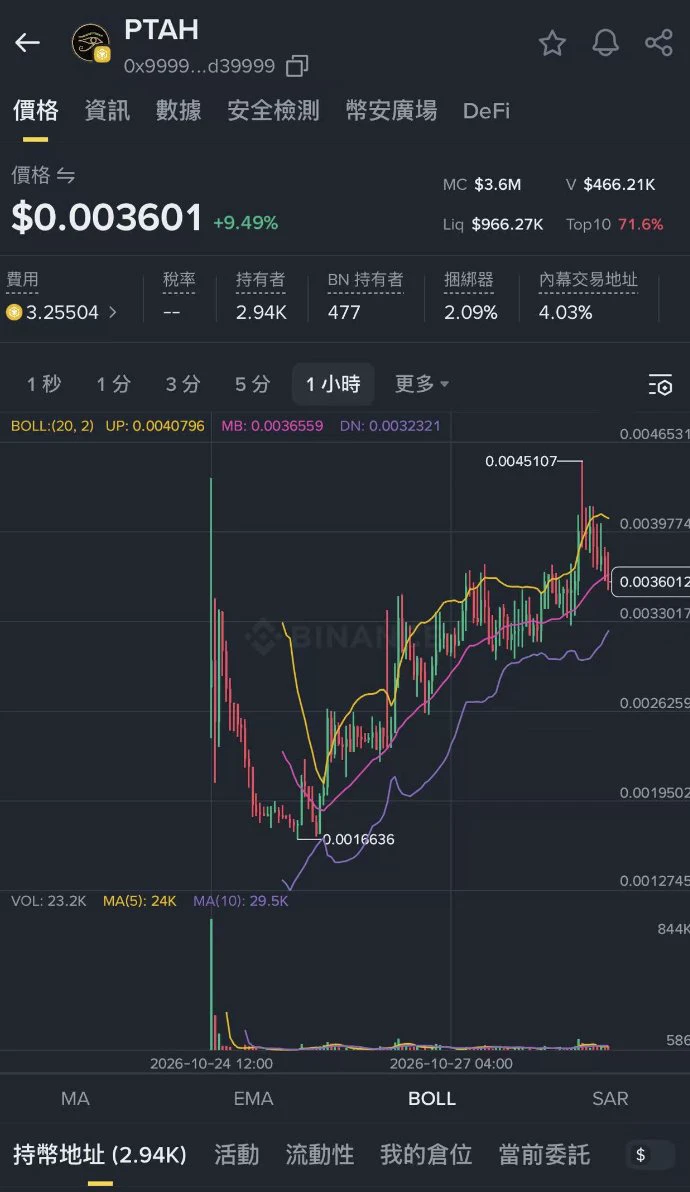Switch to the 資訊 tab

(107, 111)
